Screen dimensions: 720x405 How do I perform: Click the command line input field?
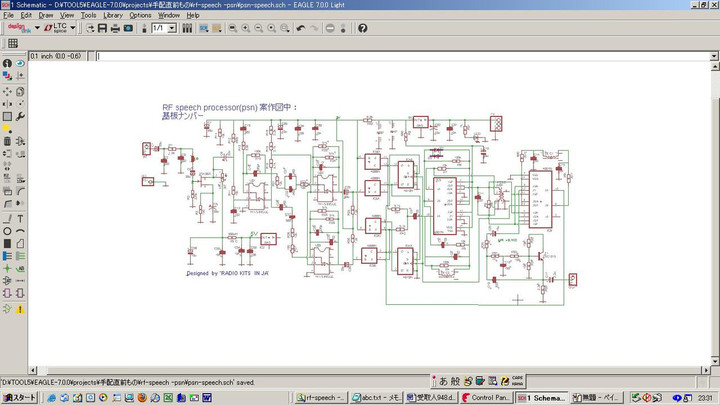[400, 56]
